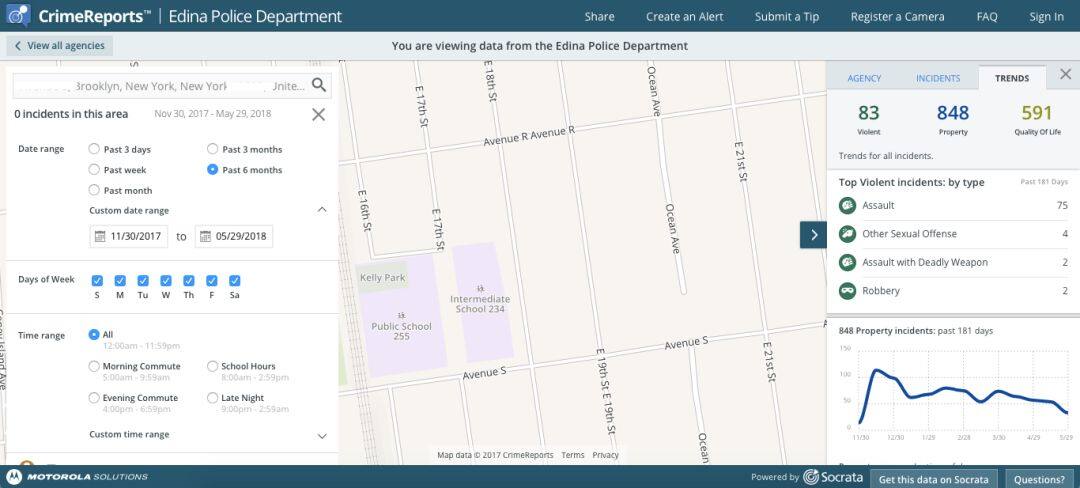
Task: Click the Public School 255 map marker
Action: (x=401, y=315)
